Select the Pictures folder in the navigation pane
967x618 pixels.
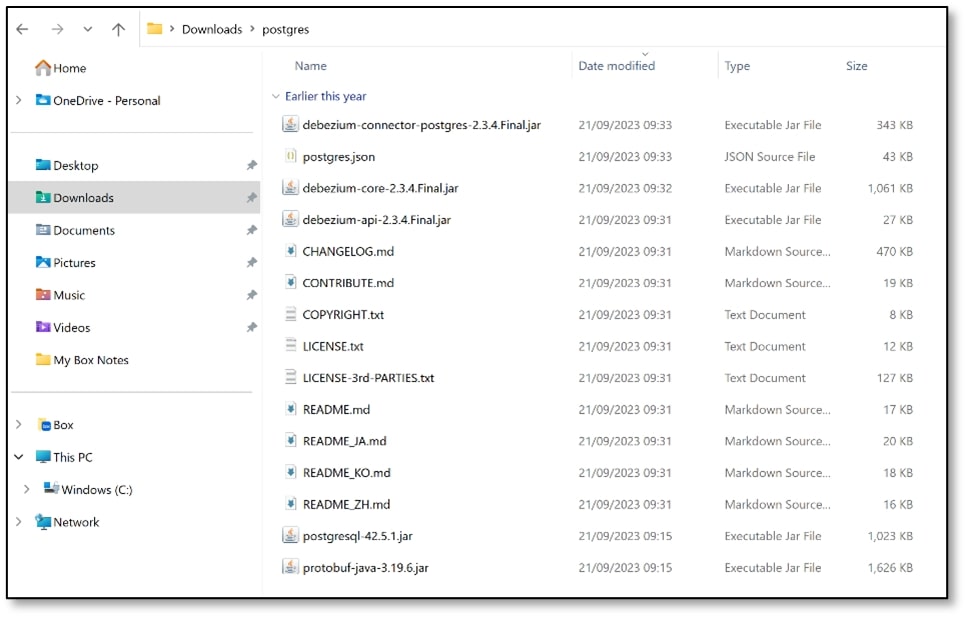72,262
